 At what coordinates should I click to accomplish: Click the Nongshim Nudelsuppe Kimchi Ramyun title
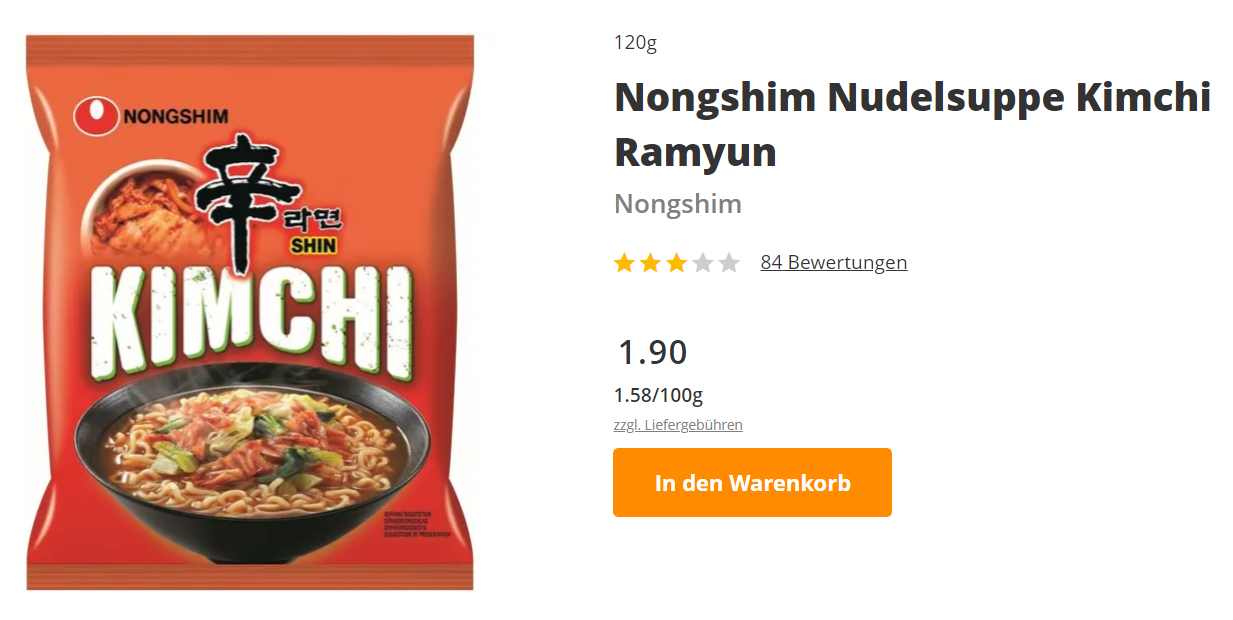pyautogui.click(x=912, y=125)
